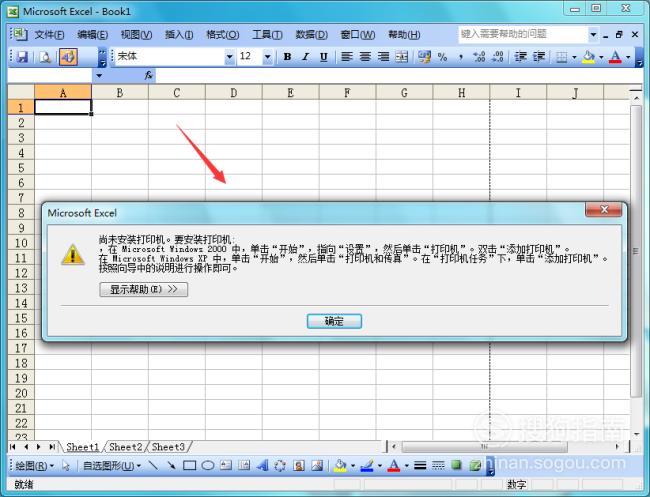Align text right
The image size is (650, 497).
(x=383, y=57)
